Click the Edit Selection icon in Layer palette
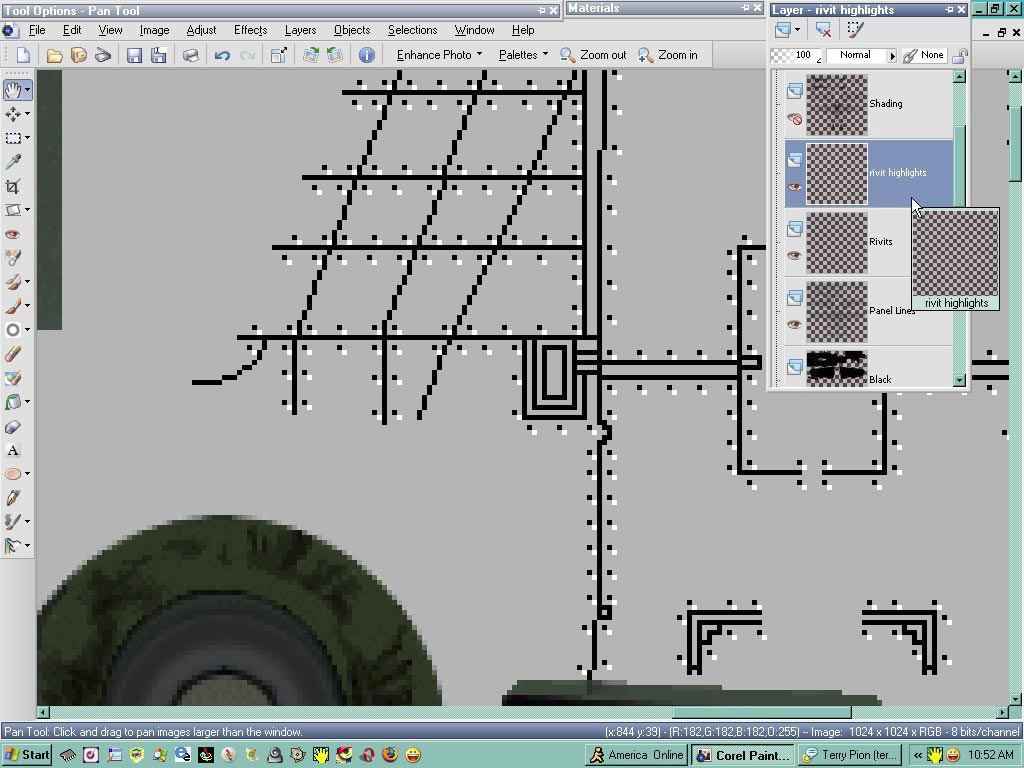This screenshot has width=1024, height=768. [x=855, y=29]
